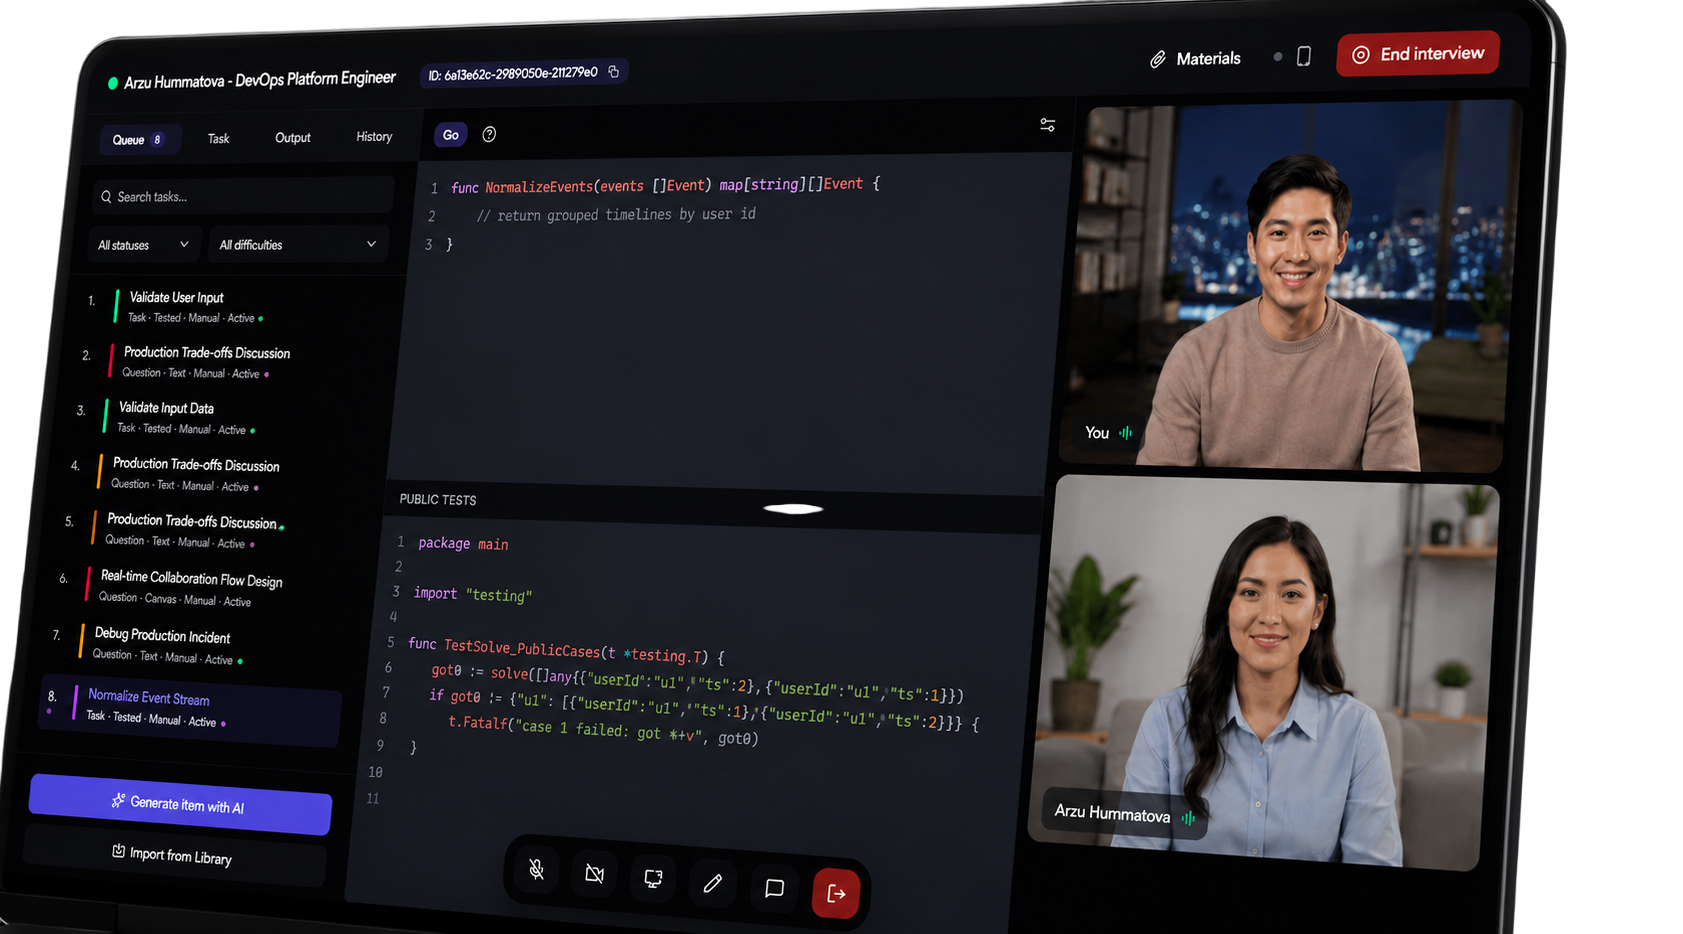Start screen sharing from bottom toolbar
Image resolution: width=1683 pixels, height=934 pixels.
coord(653,879)
